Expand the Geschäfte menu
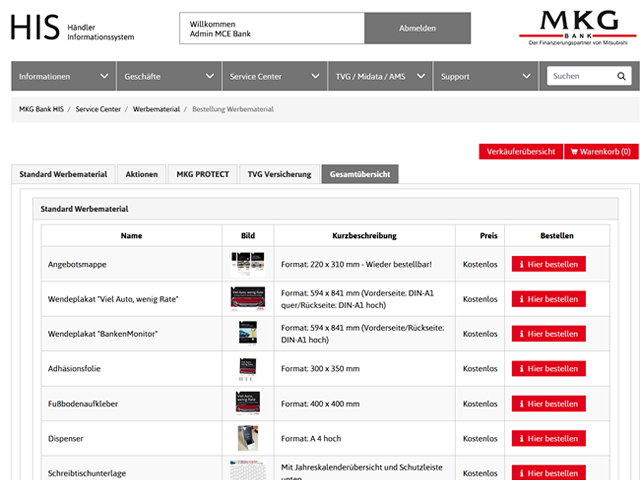640x480 pixels. coord(169,76)
